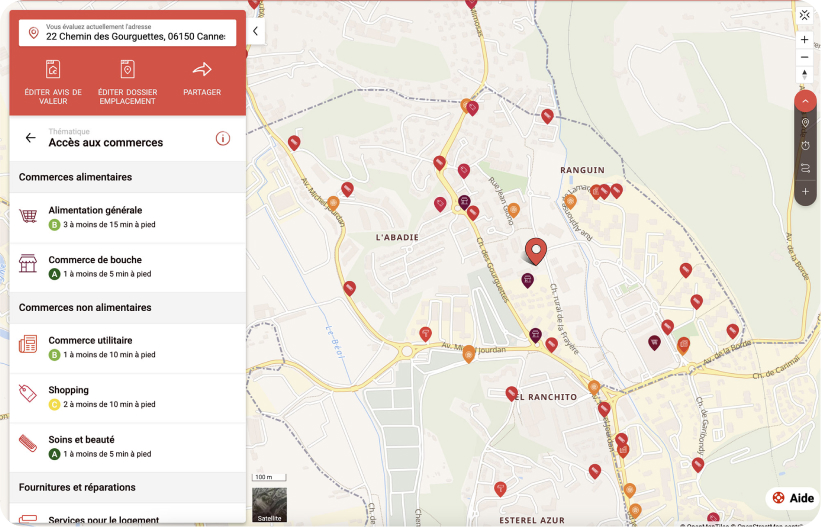Click the Partager share arrow
Screen dimensions: 821x527
coord(202,69)
